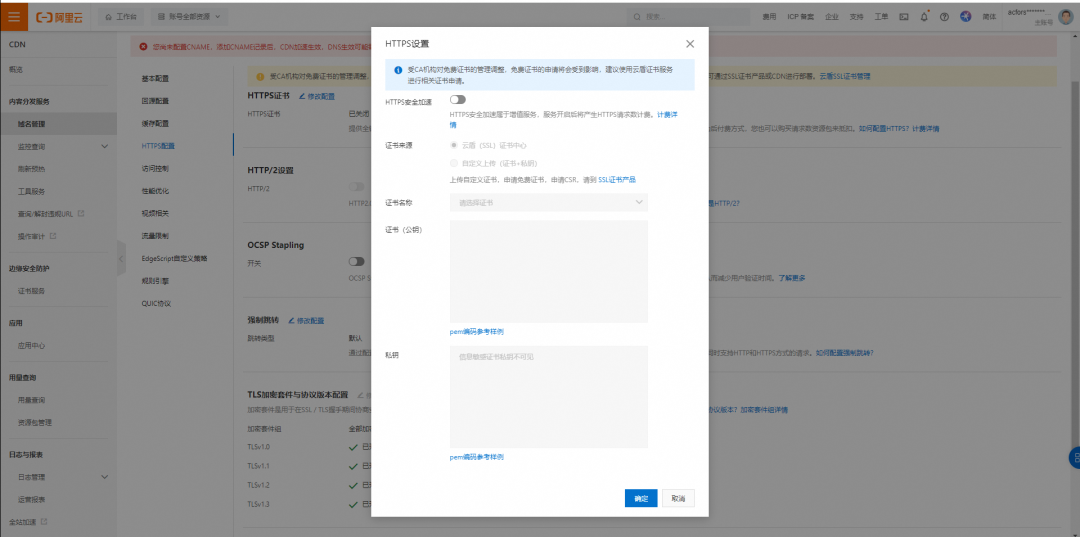Open the orange hamburger menu icon

point(14,17)
